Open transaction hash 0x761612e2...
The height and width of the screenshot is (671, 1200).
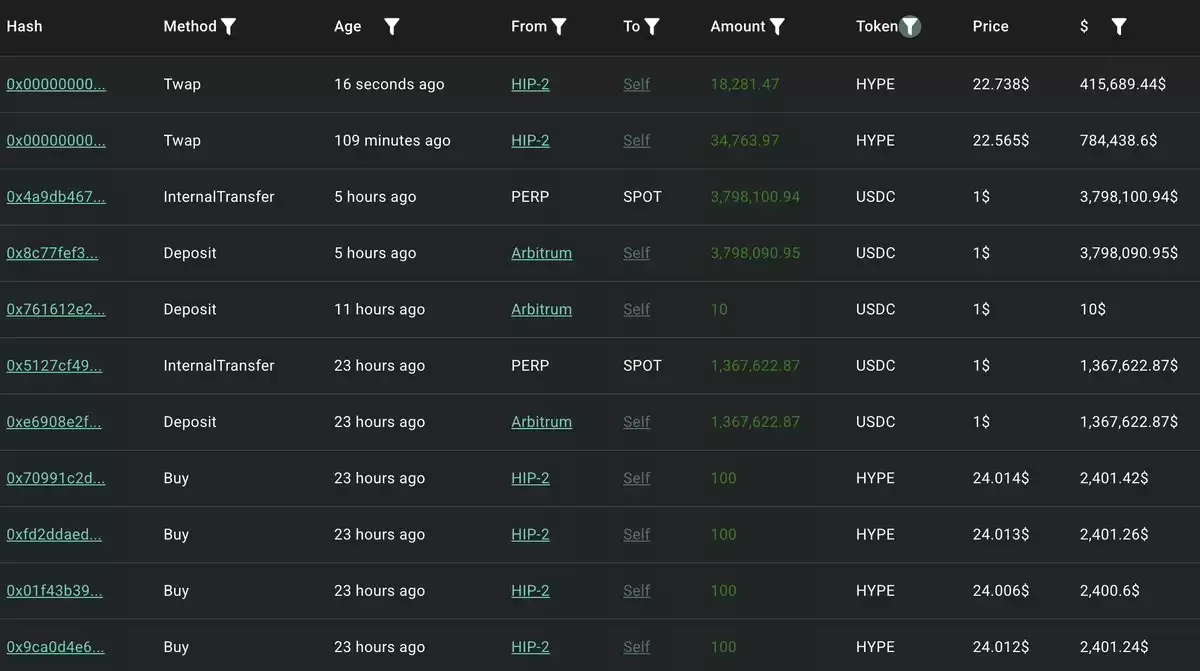pyautogui.click(x=56, y=309)
